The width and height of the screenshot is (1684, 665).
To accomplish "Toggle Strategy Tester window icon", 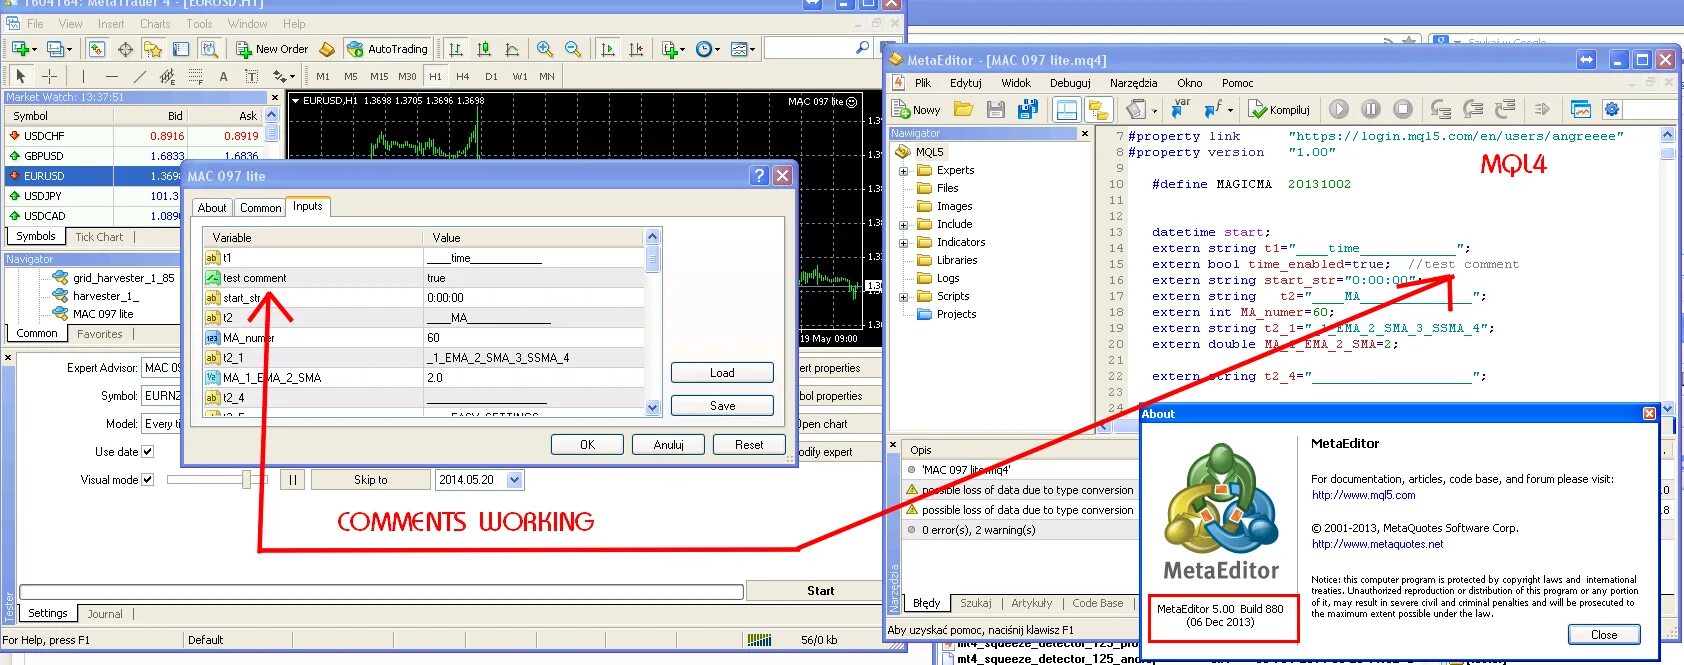I will 209,48.
